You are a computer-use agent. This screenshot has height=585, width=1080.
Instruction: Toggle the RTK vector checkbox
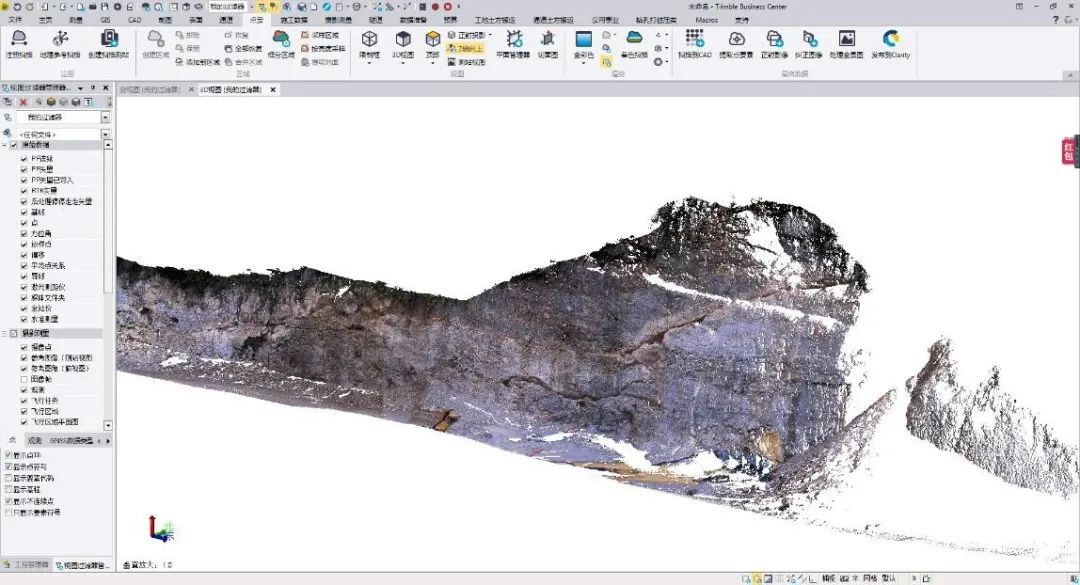pyautogui.click(x=24, y=190)
